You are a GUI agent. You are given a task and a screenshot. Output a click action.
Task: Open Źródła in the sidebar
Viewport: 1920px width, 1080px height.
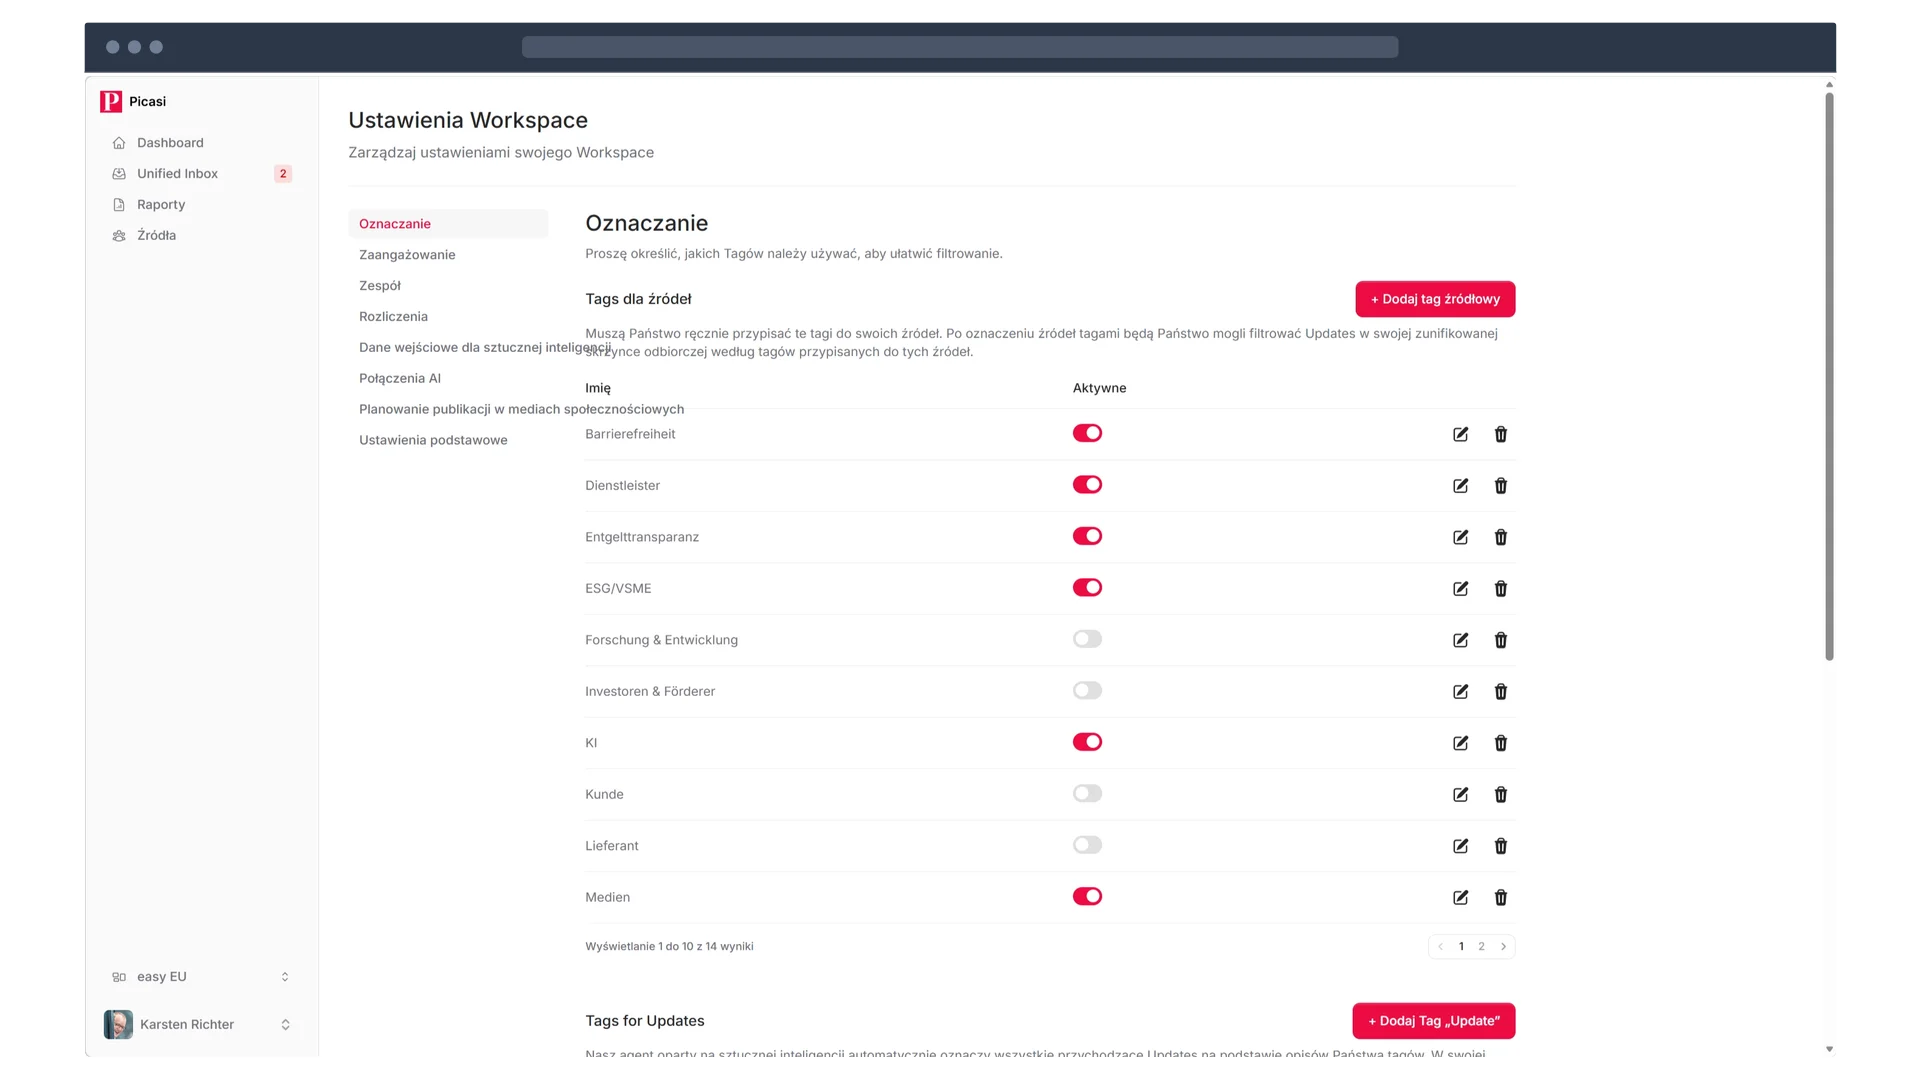pos(201,236)
